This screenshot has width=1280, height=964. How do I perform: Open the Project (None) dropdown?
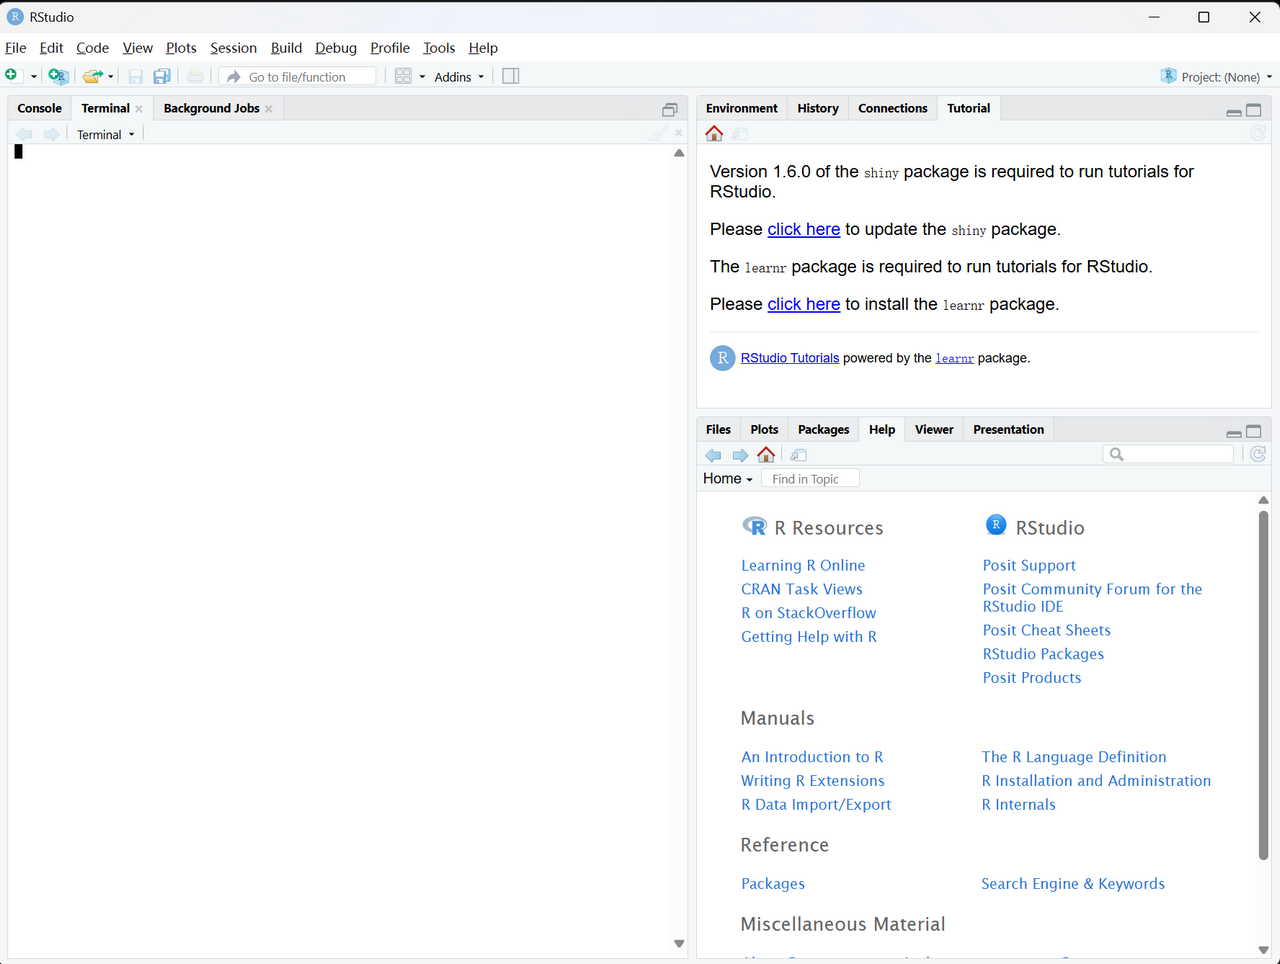click(1218, 77)
